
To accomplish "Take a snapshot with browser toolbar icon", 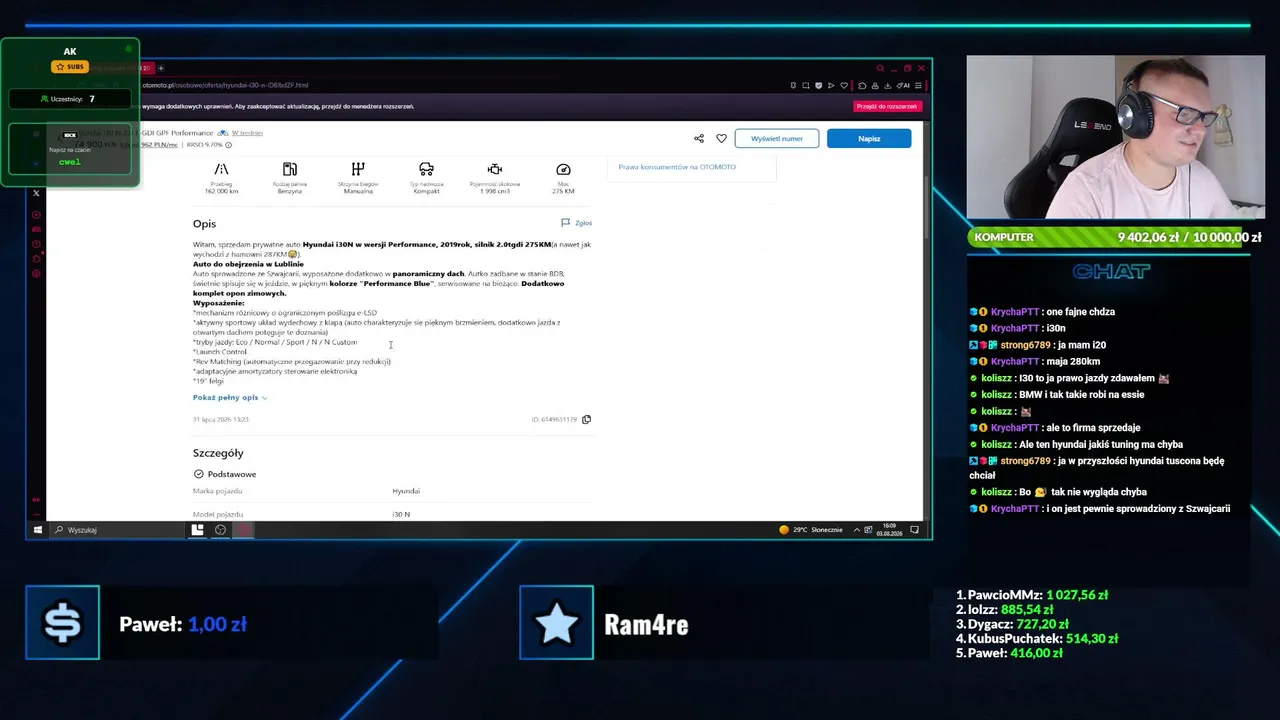I will coord(806,85).
